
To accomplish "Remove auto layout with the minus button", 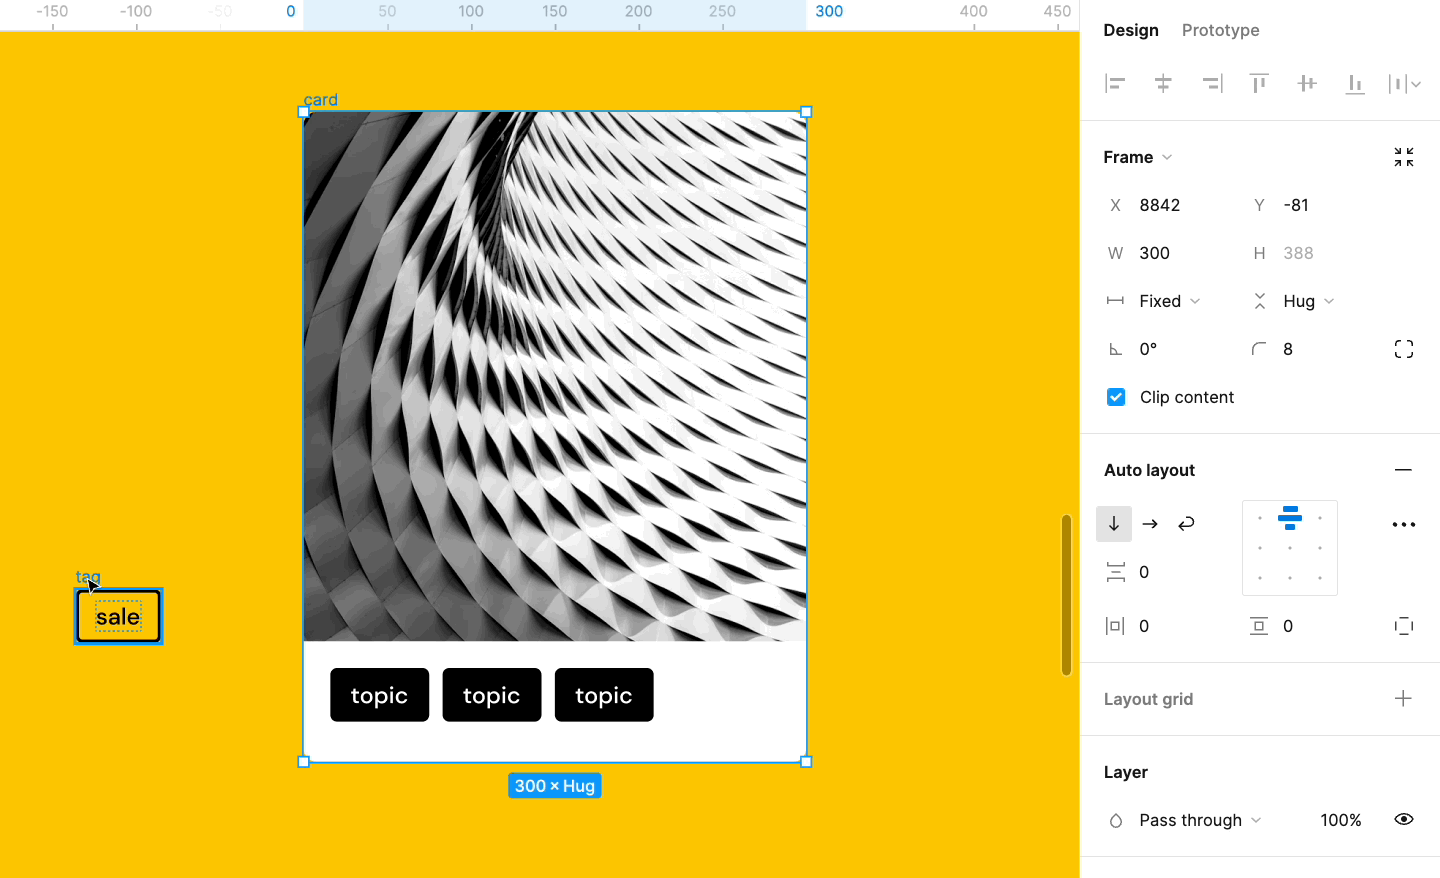I will pos(1403,469).
